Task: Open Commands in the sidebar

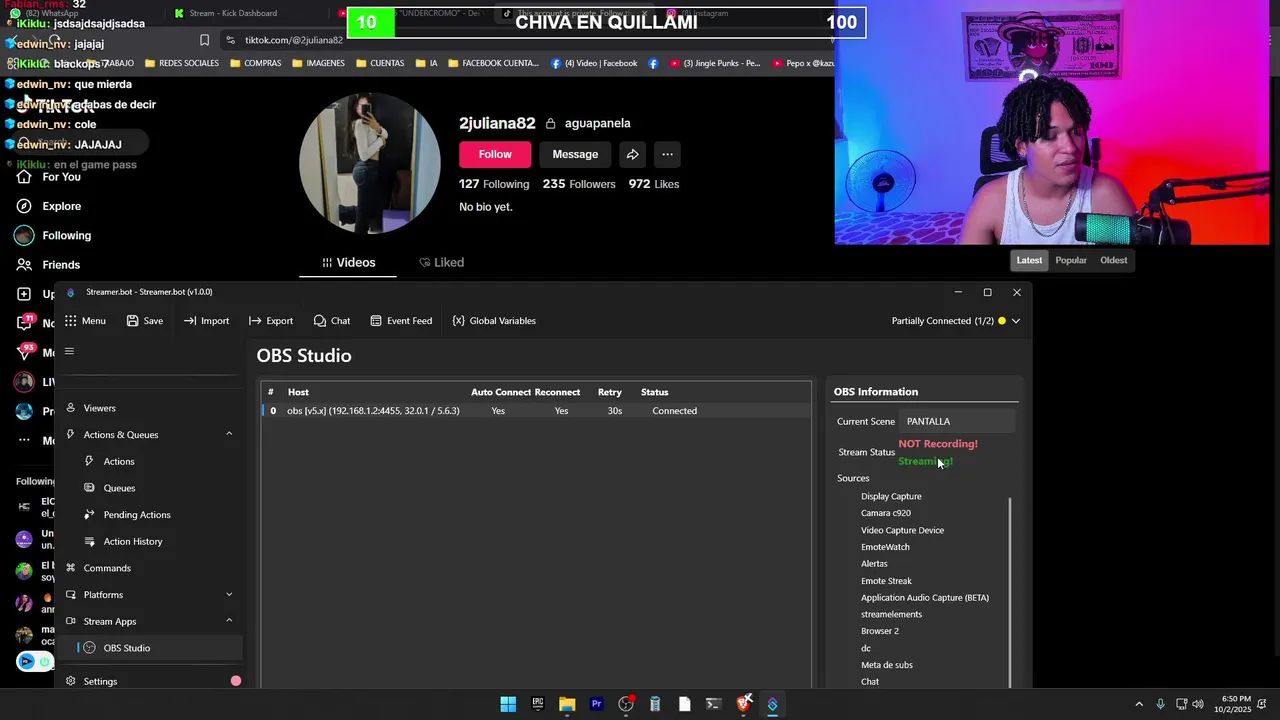Action: [x=107, y=568]
